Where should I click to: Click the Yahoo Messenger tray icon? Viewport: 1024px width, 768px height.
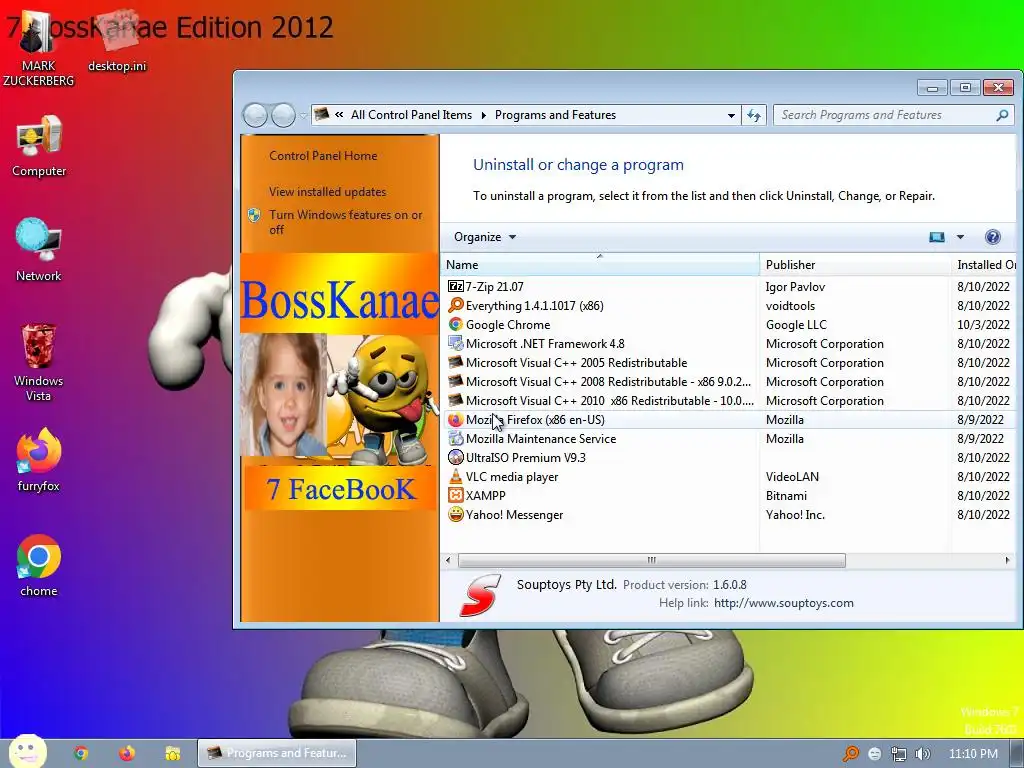(x=874, y=754)
